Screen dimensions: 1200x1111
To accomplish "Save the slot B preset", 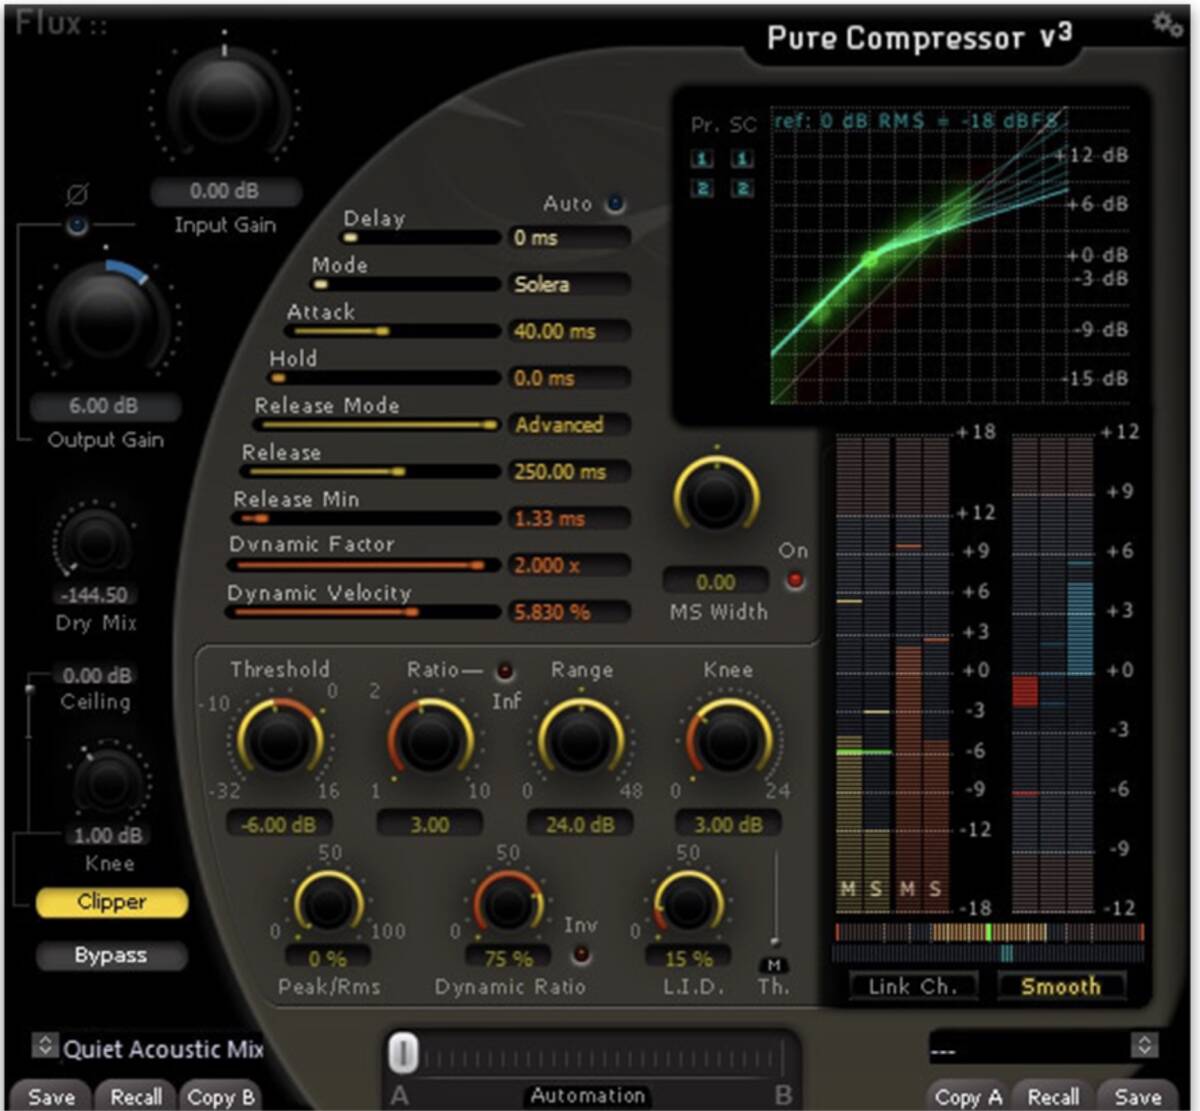I will [x=1138, y=1096].
